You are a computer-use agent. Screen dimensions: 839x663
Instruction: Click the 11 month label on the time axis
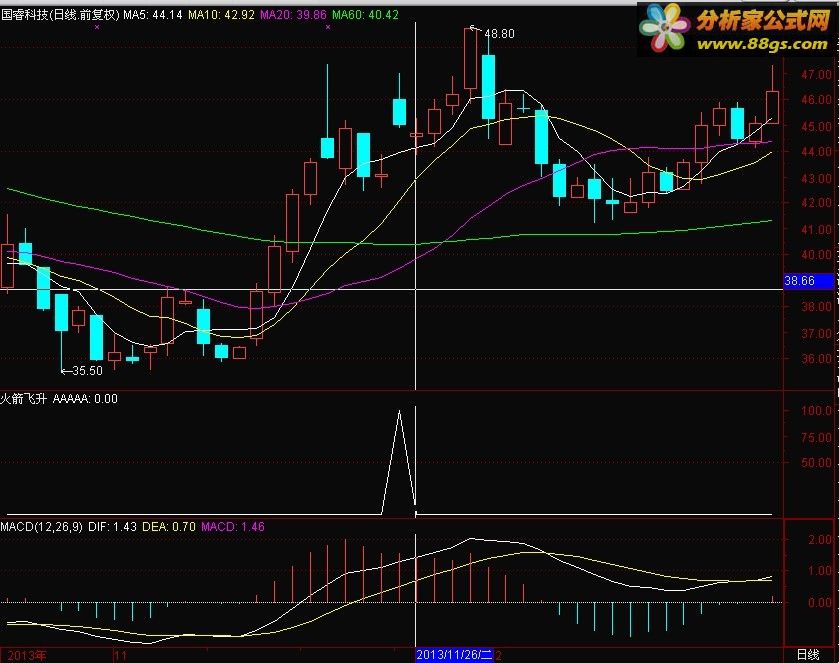coord(121,656)
